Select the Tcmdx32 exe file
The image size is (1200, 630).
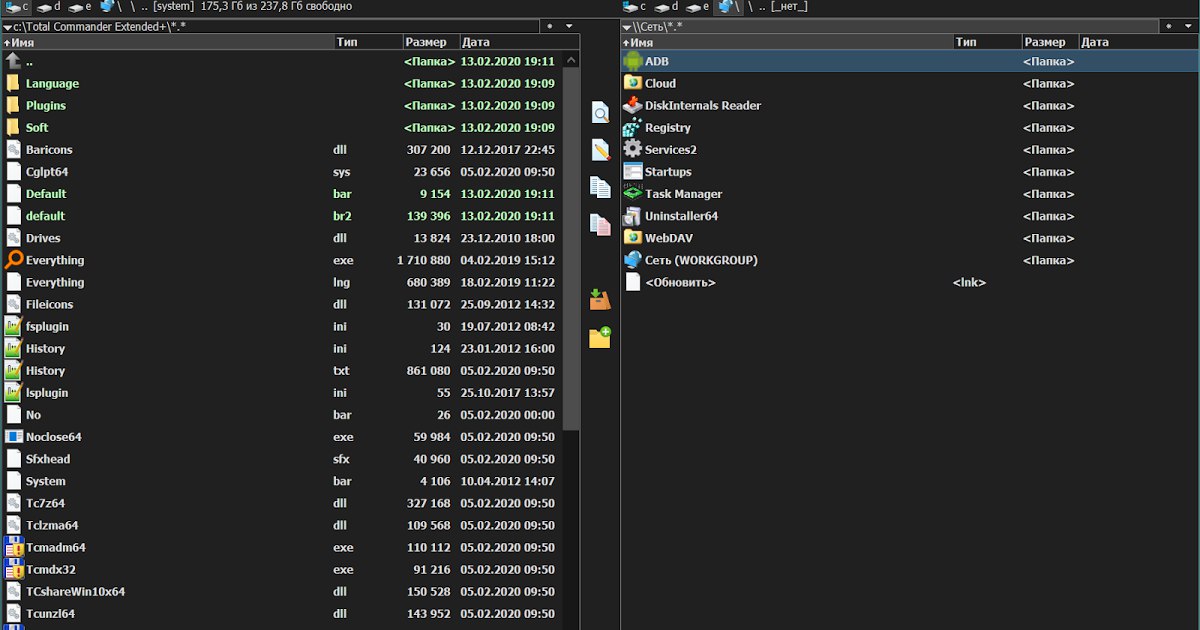tap(282, 569)
